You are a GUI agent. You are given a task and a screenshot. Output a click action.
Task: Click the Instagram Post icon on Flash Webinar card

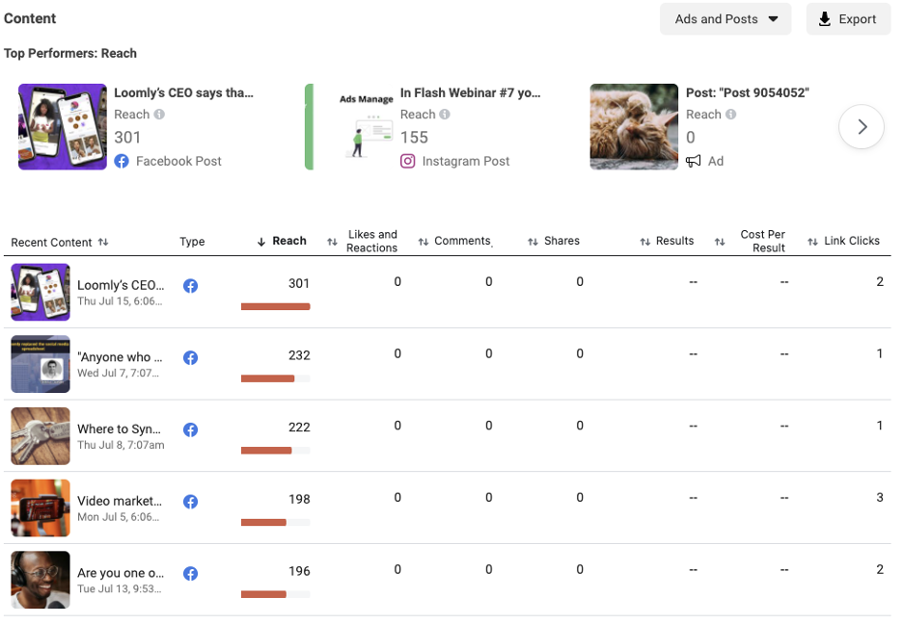(x=407, y=161)
